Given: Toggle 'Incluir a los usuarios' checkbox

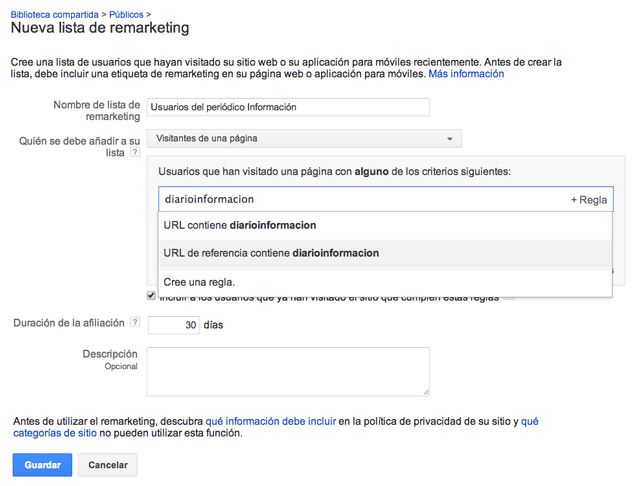Looking at the screenshot, I should click(151, 296).
